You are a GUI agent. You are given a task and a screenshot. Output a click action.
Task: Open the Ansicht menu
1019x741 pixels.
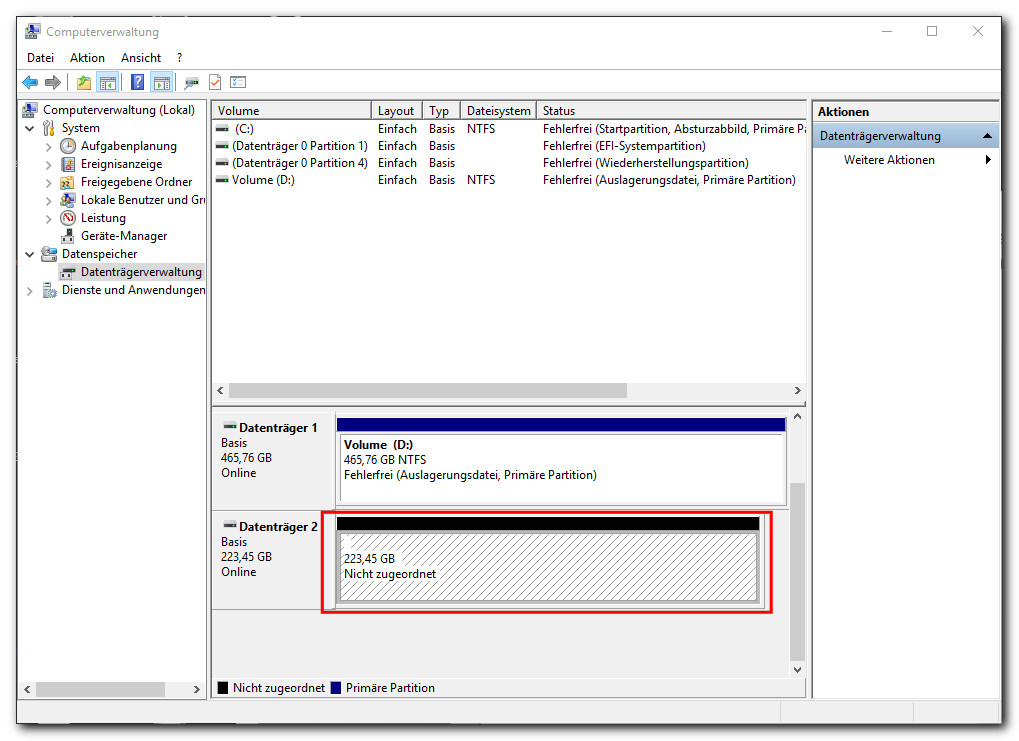click(x=141, y=58)
